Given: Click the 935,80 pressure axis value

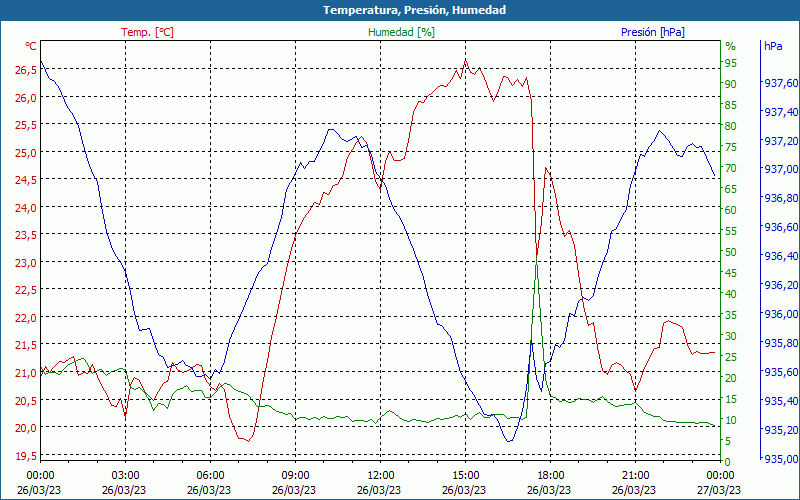Looking at the screenshot, I should point(780,342).
